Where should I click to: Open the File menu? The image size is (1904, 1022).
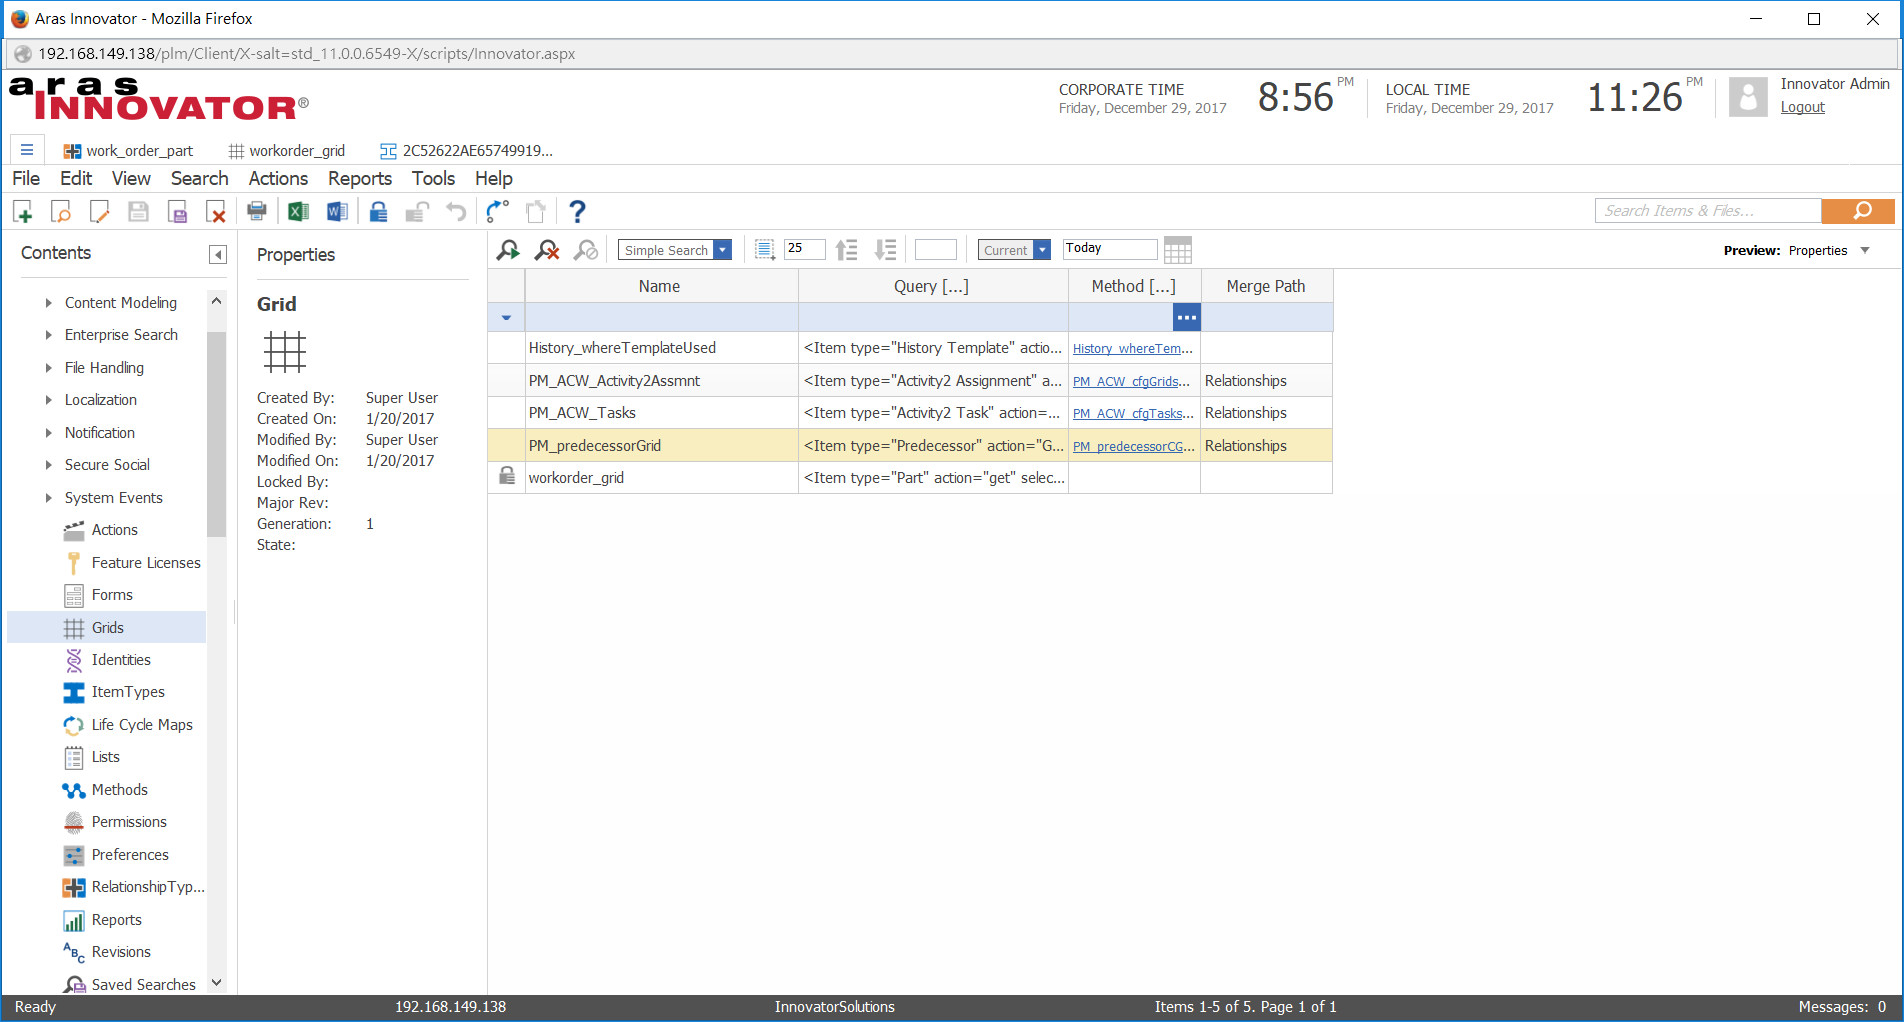pyautogui.click(x=26, y=178)
